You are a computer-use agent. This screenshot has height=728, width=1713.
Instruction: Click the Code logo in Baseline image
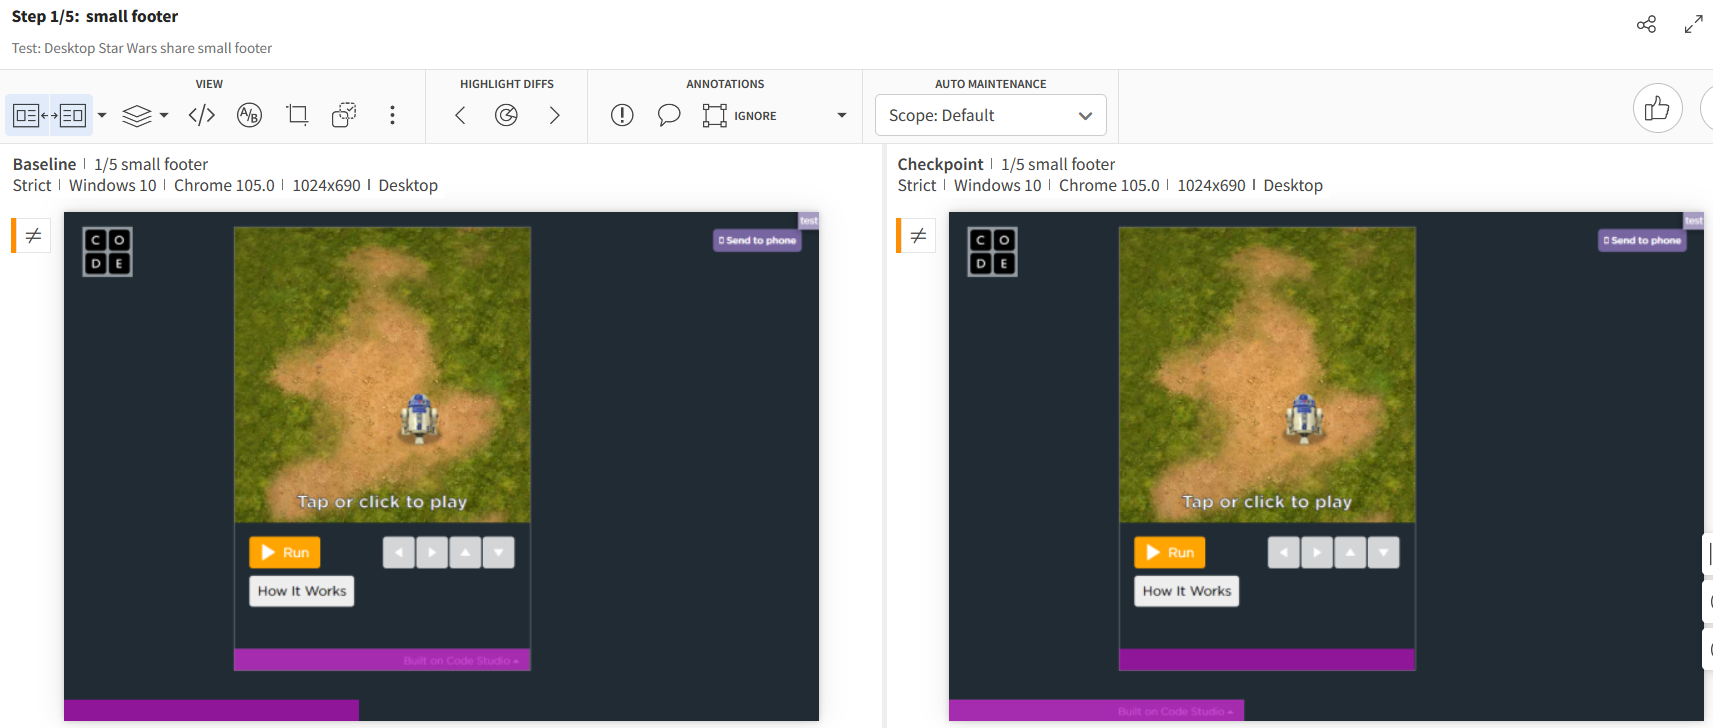[x=108, y=252]
